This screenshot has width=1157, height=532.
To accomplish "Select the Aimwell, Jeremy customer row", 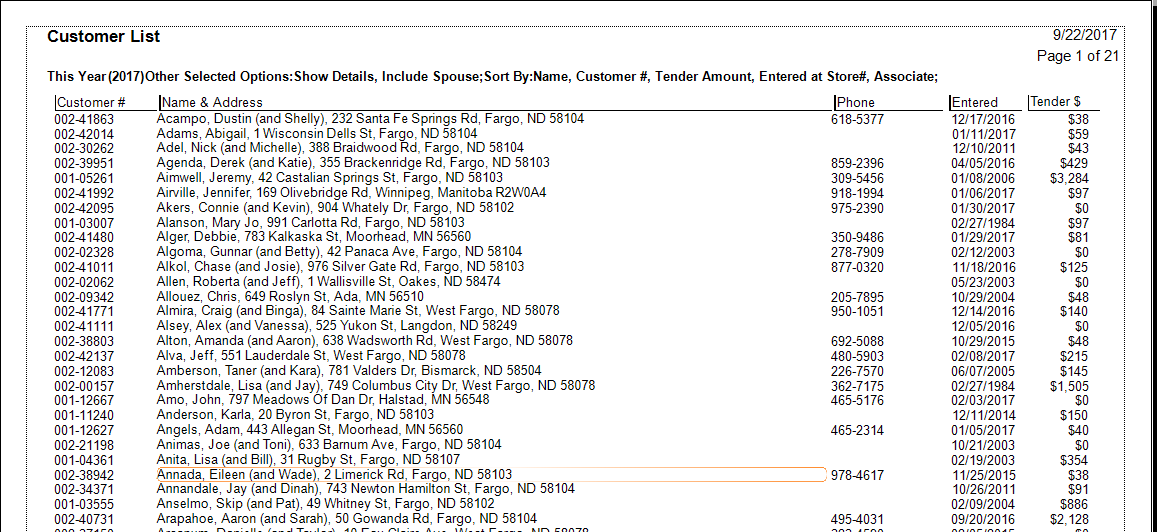I will pyautogui.click(x=330, y=178).
